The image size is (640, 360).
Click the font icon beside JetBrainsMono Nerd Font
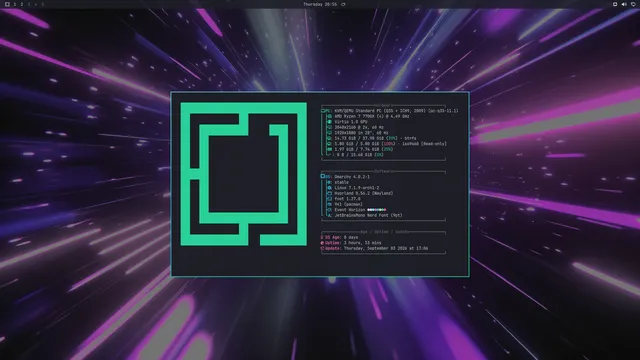[x=329, y=215]
